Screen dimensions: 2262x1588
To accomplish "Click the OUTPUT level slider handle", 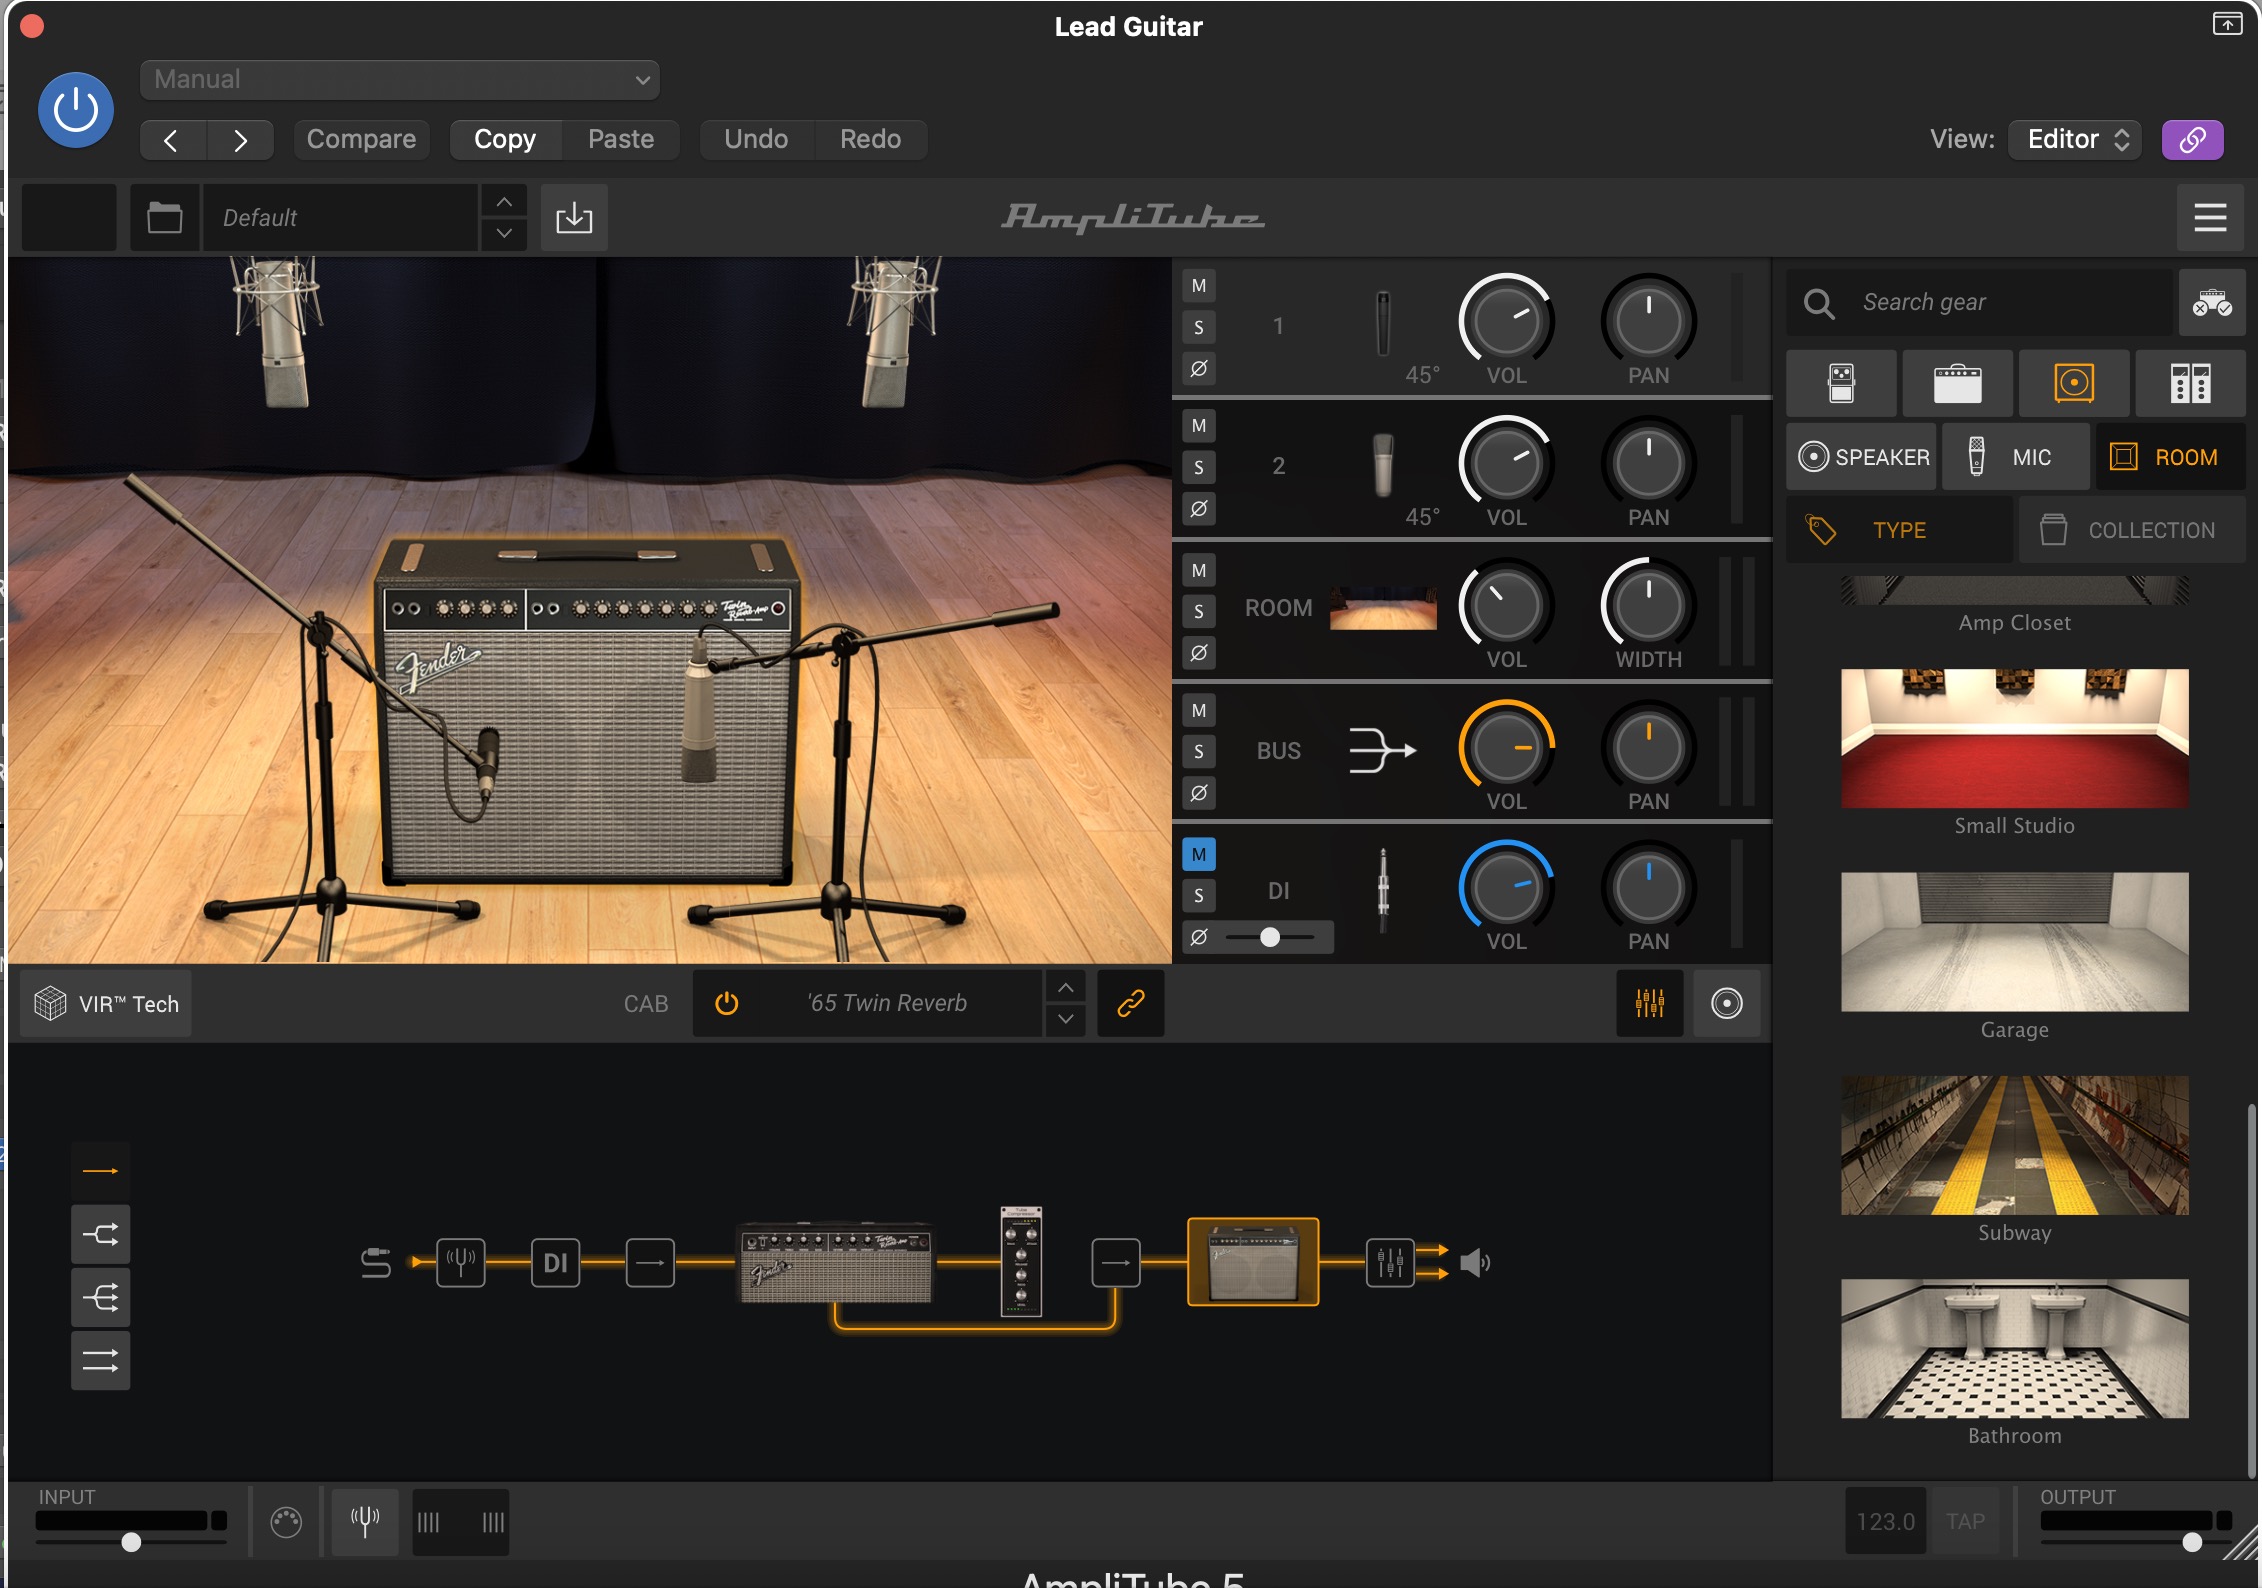I will point(2192,1542).
